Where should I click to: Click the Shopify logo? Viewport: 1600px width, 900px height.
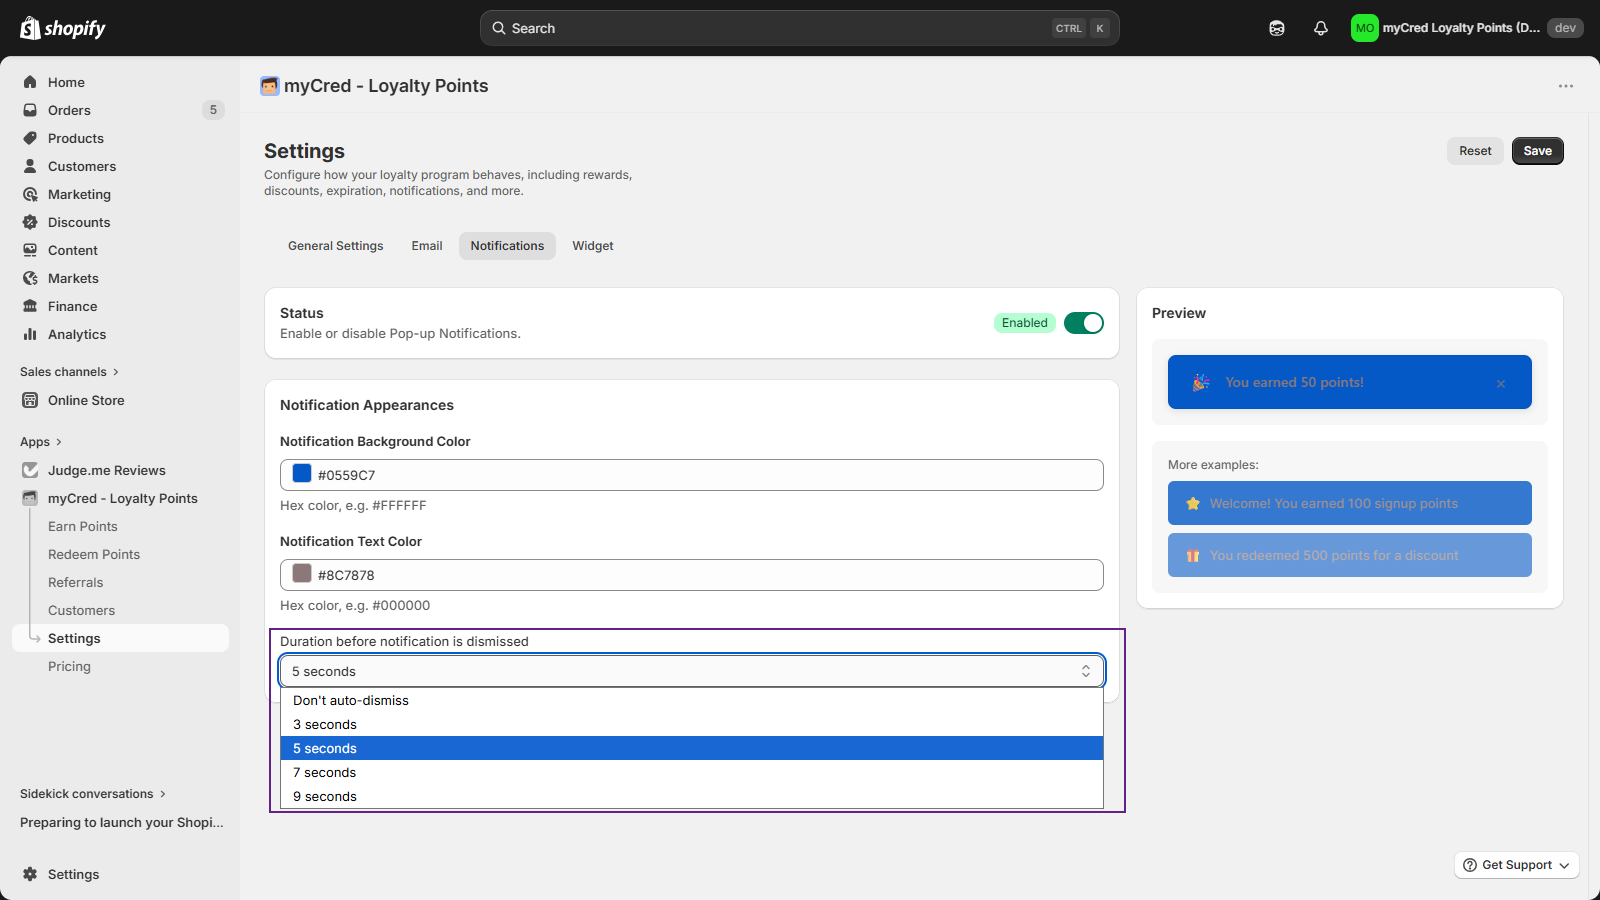click(x=63, y=28)
